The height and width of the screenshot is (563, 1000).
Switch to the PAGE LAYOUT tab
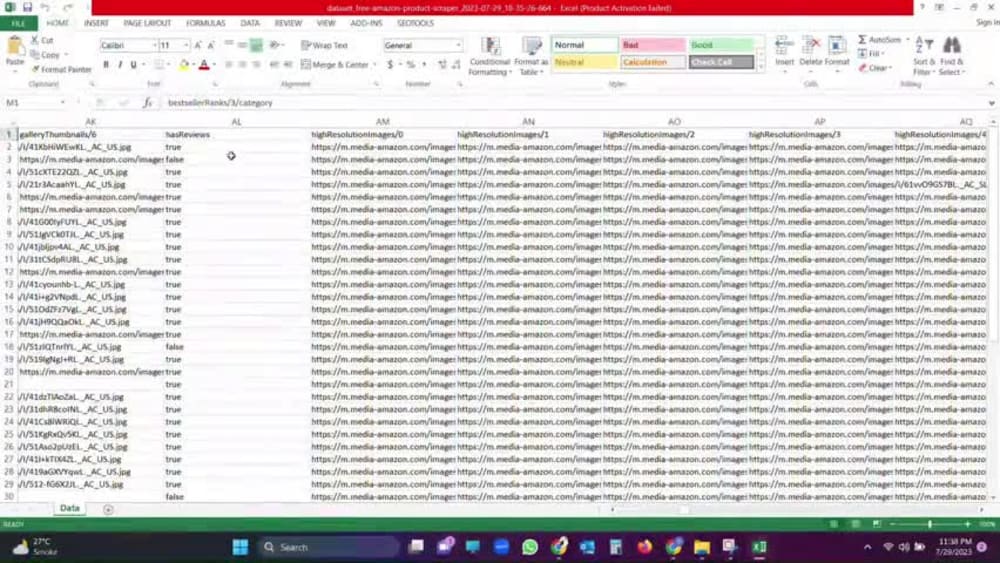pos(147,23)
